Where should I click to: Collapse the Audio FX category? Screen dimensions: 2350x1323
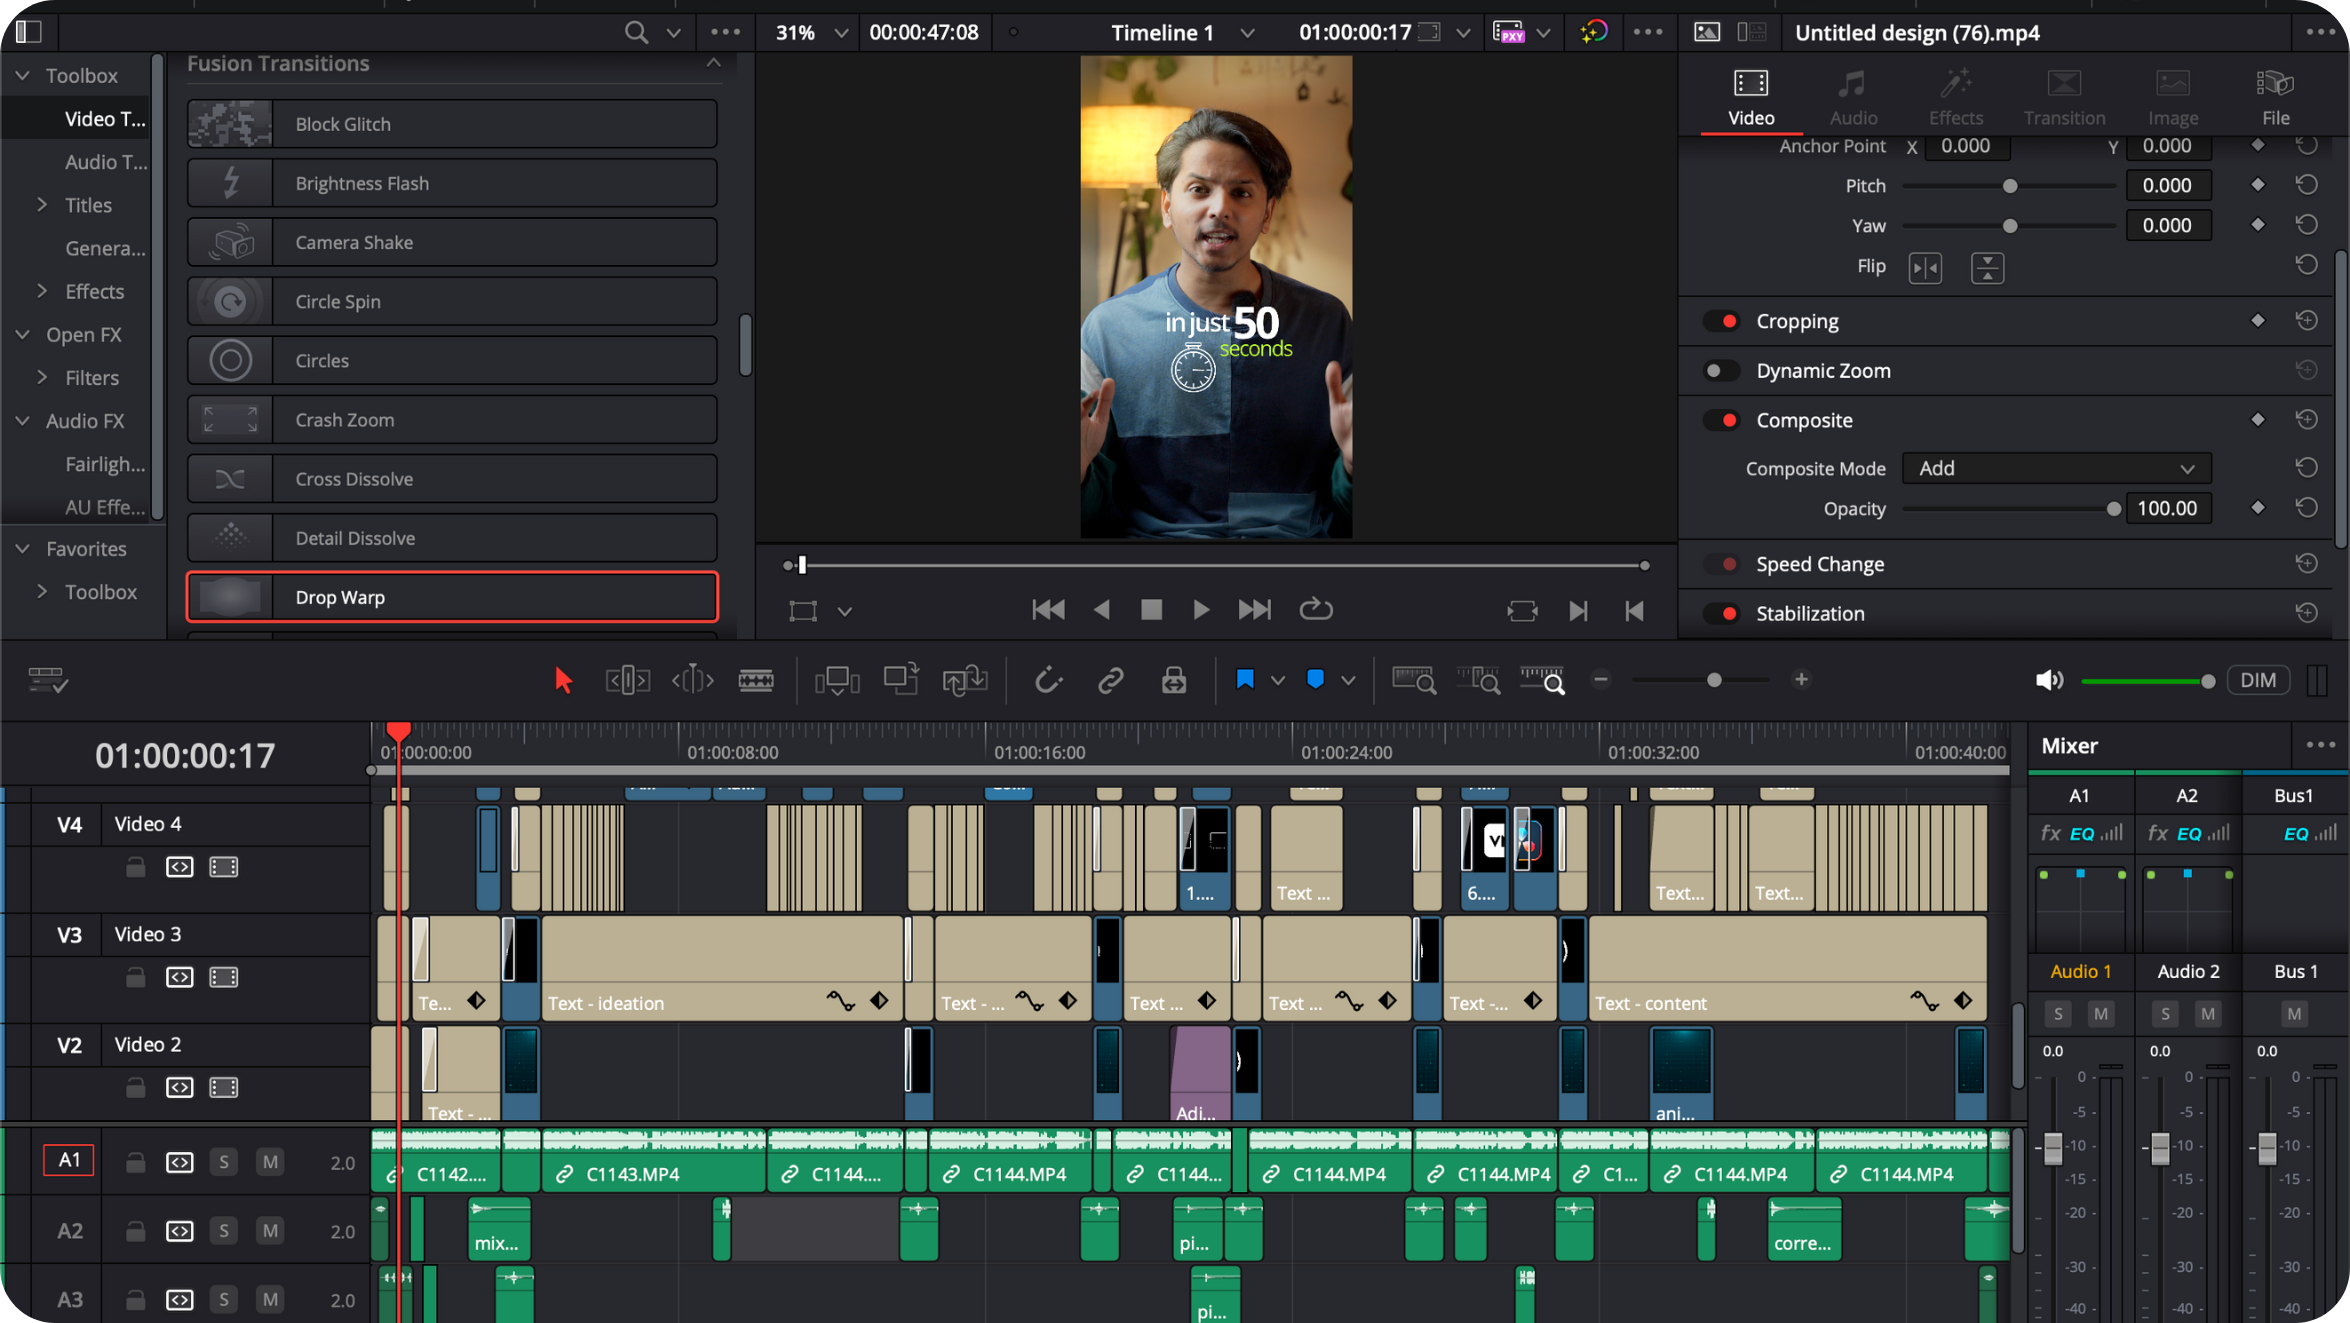pos(22,421)
